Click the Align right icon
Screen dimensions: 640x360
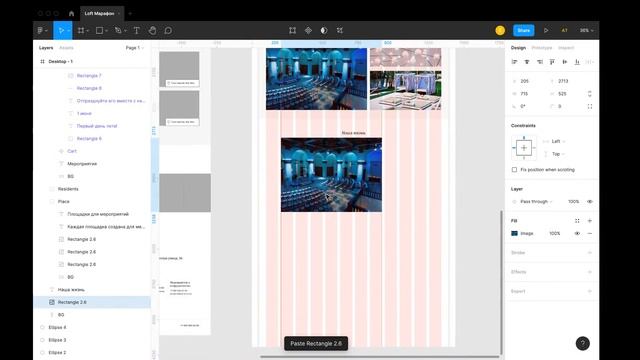pos(540,62)
